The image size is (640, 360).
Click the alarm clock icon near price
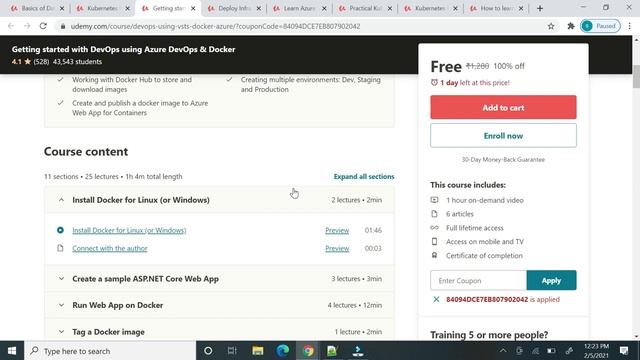point(434,82)
